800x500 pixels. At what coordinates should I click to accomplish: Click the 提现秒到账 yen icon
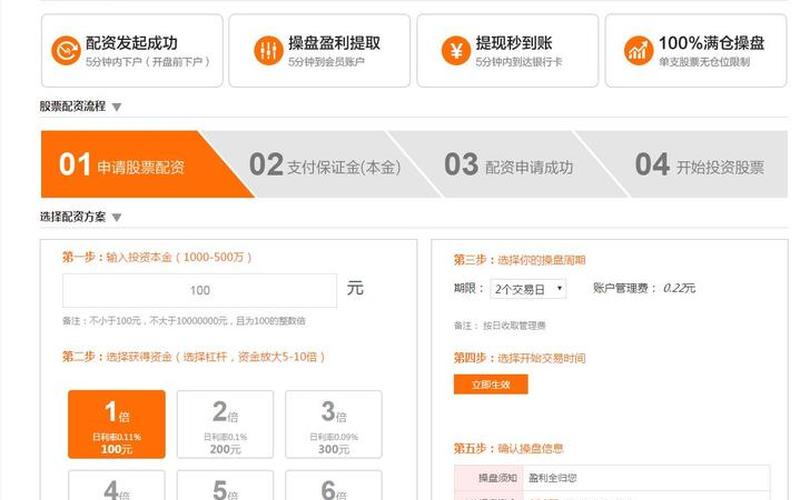coord(456,51)
